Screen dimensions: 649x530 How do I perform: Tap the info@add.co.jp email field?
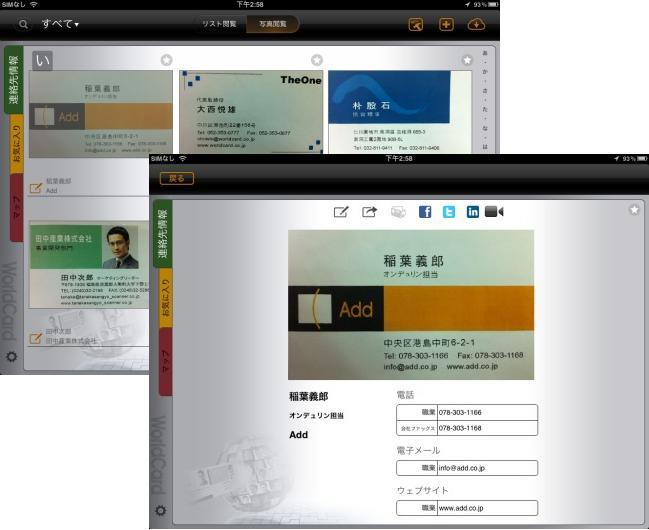coord(487,468)
